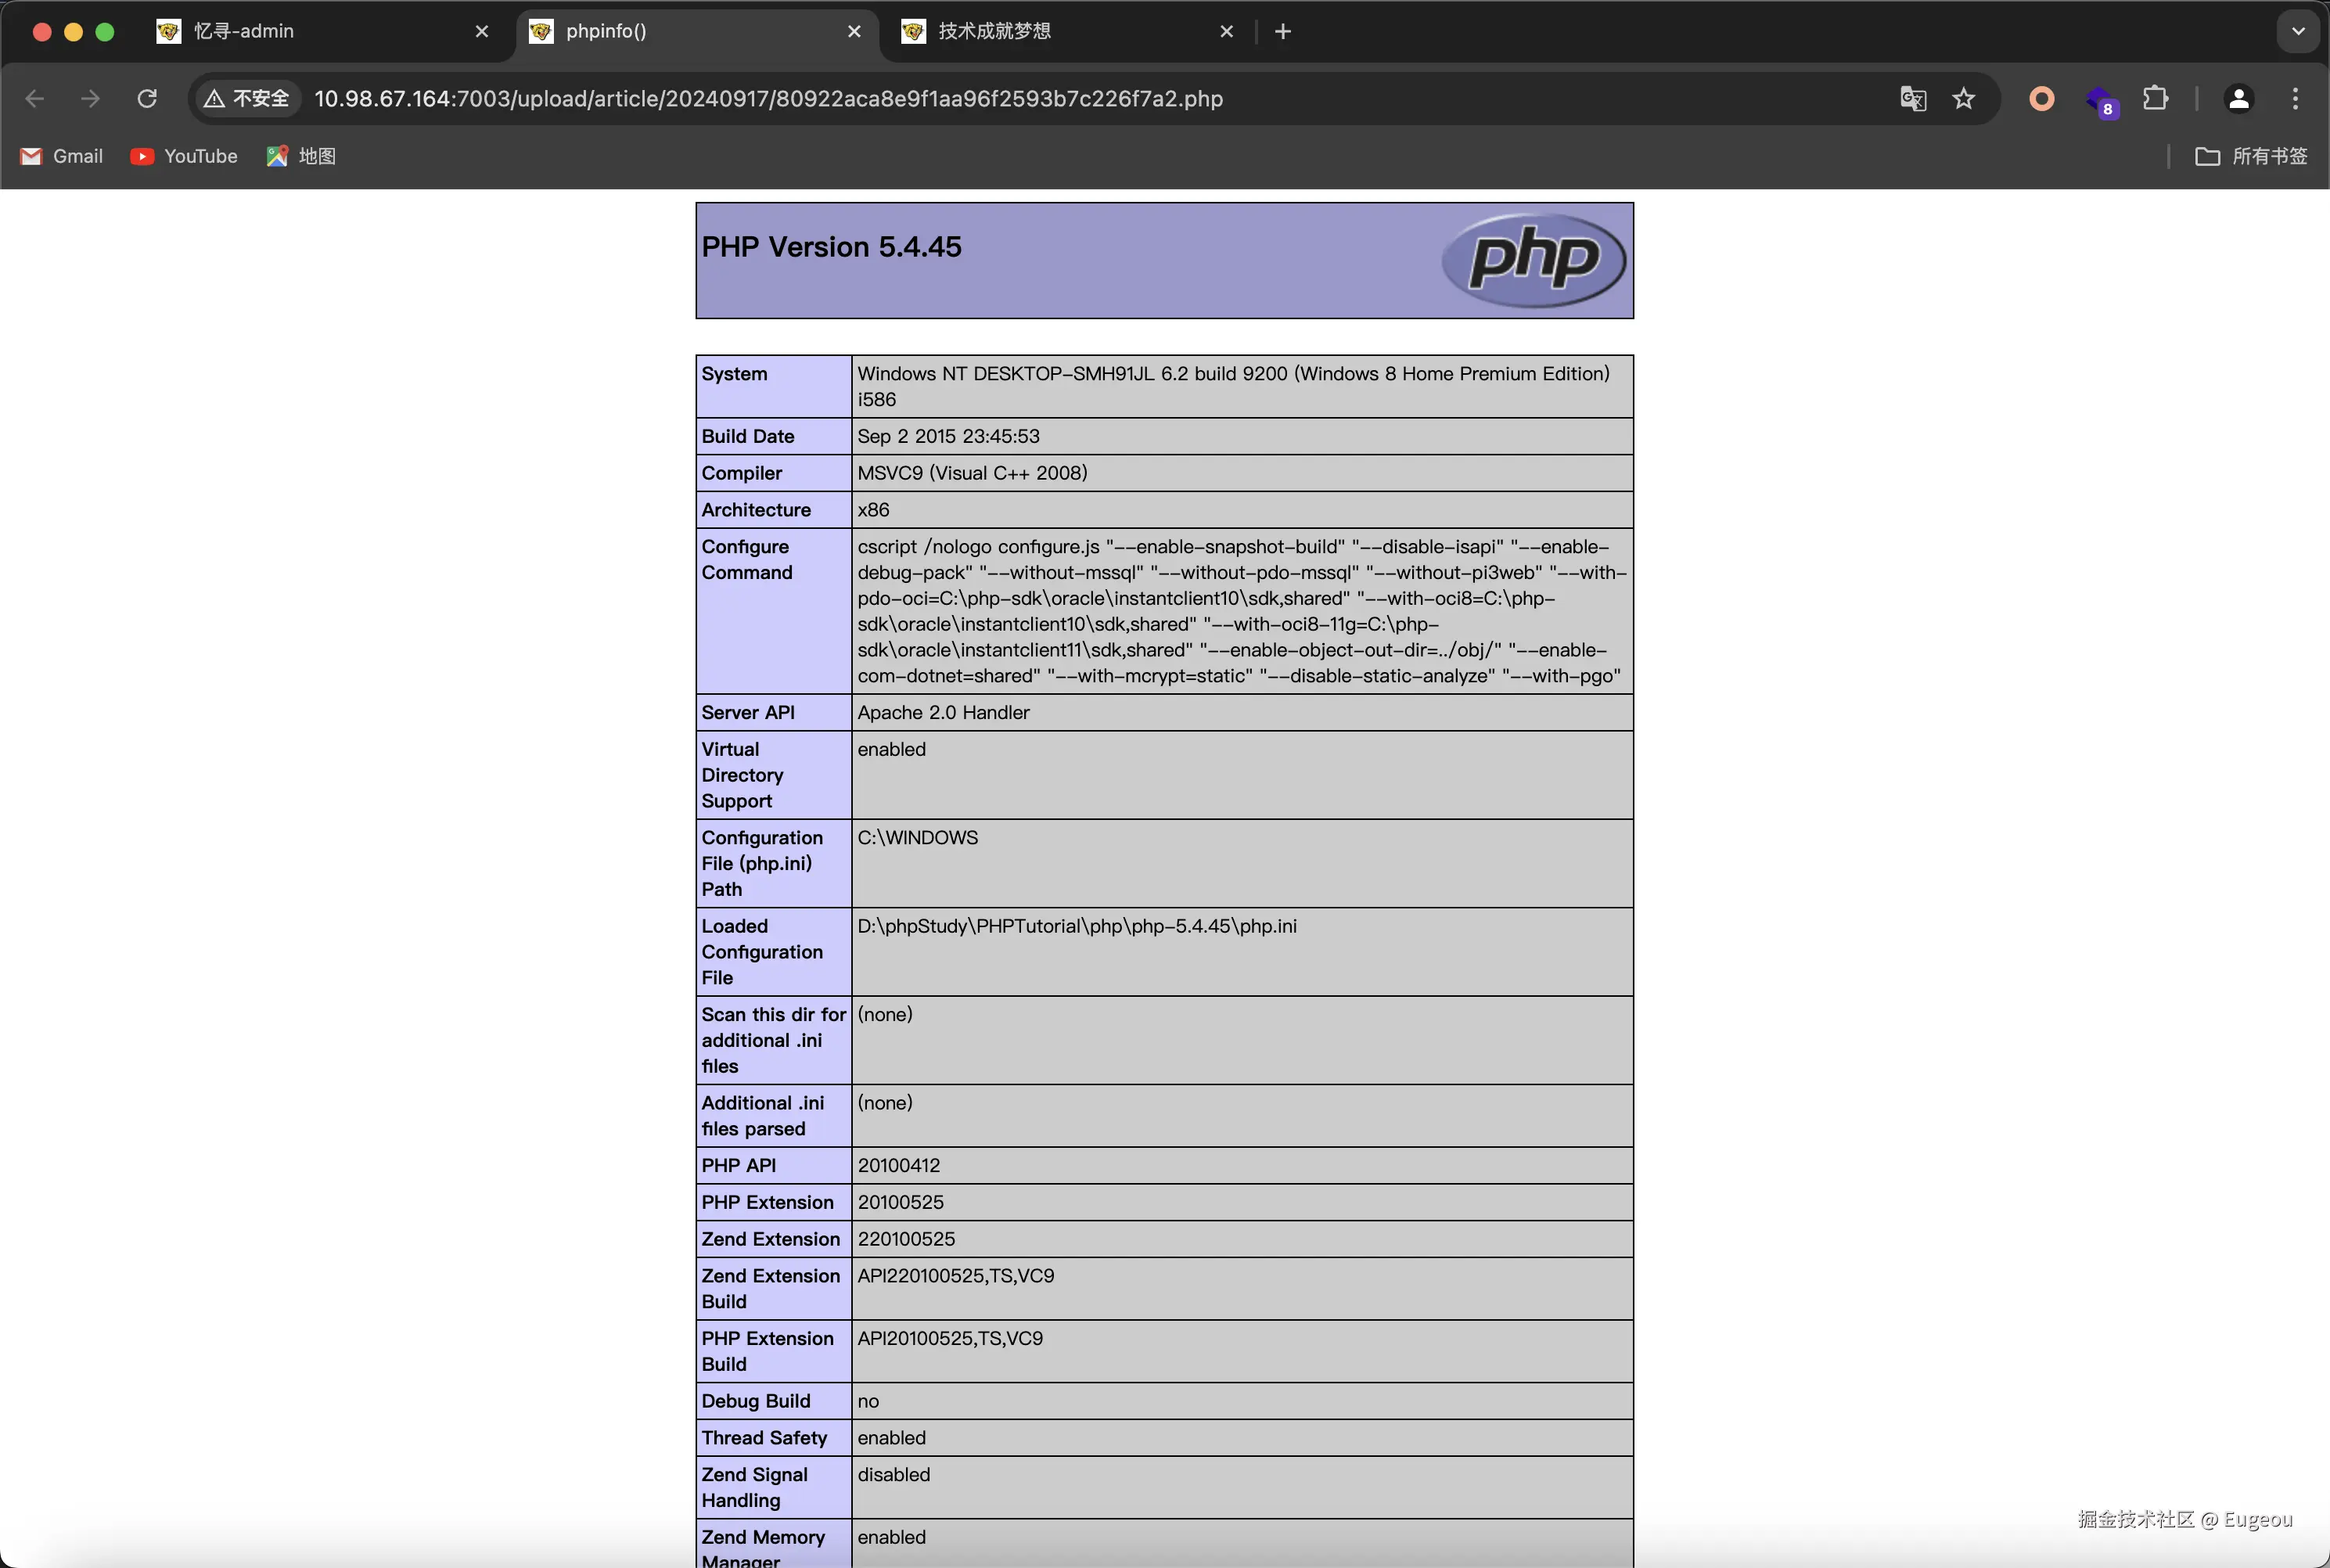The height and width of the screenshot is (1568, 2330).
Task: Reload the phpinfo page
Action: [x=147, y=99]
